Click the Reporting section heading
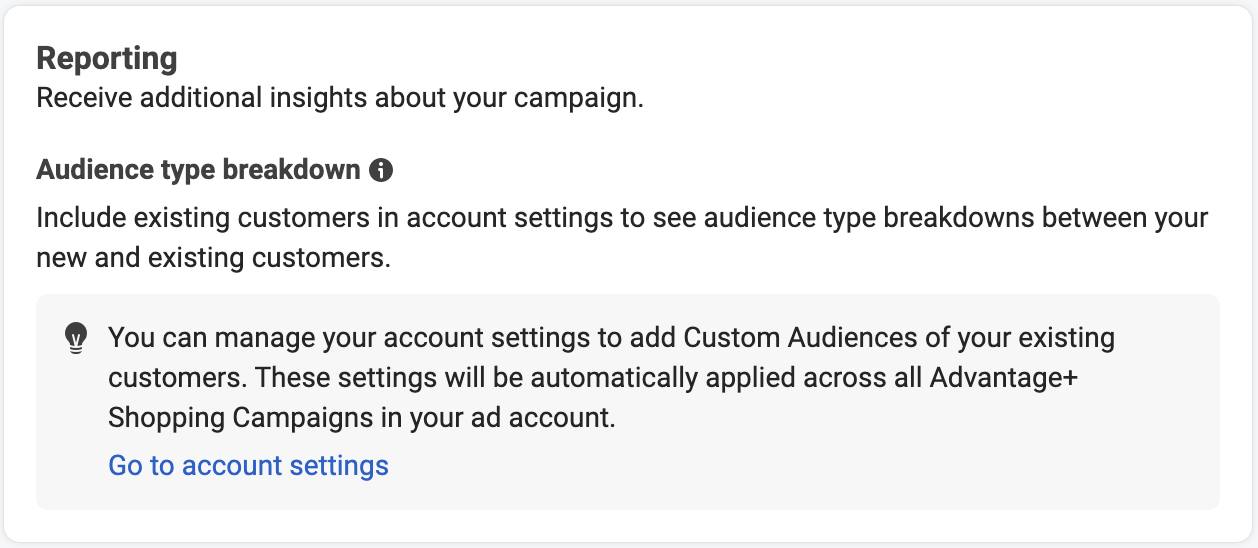Image resolution: width=1258 pixels, height=548 pixels. point(107,58)
